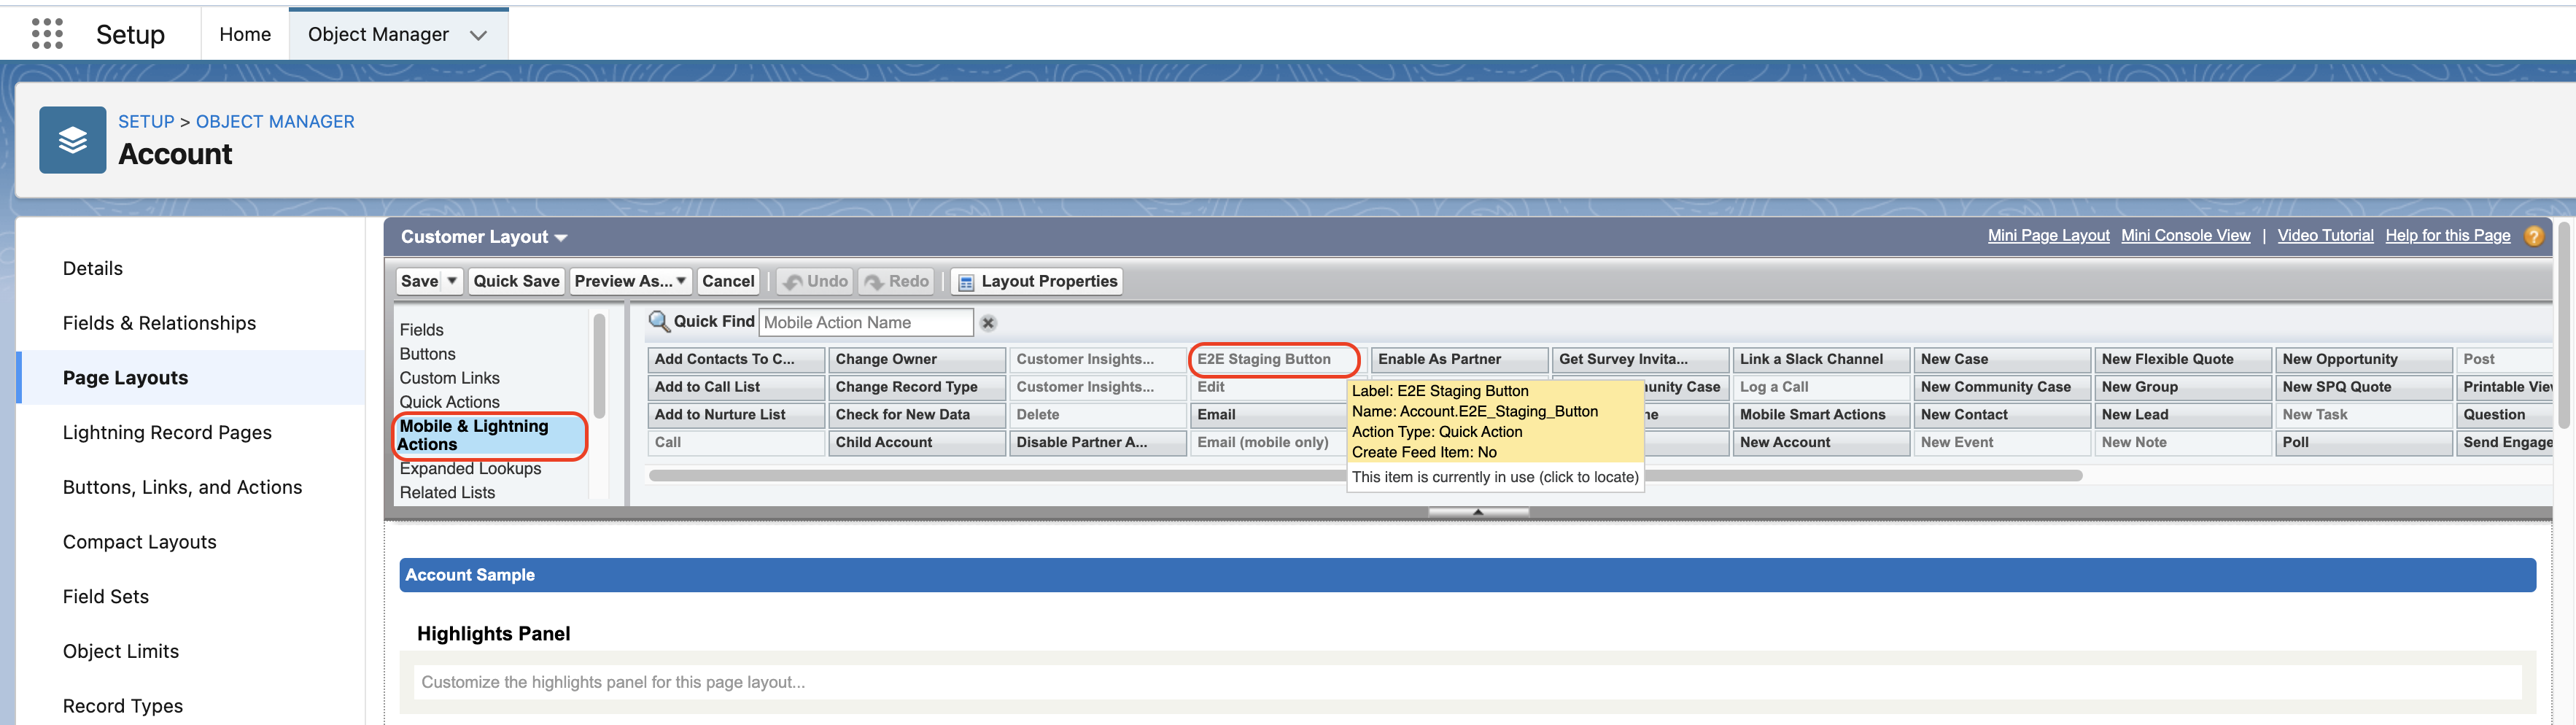The width and height of the screenshot is (2576, 725).
Task: Click the orange help question mark icon
Action: tap(2533, 236)
